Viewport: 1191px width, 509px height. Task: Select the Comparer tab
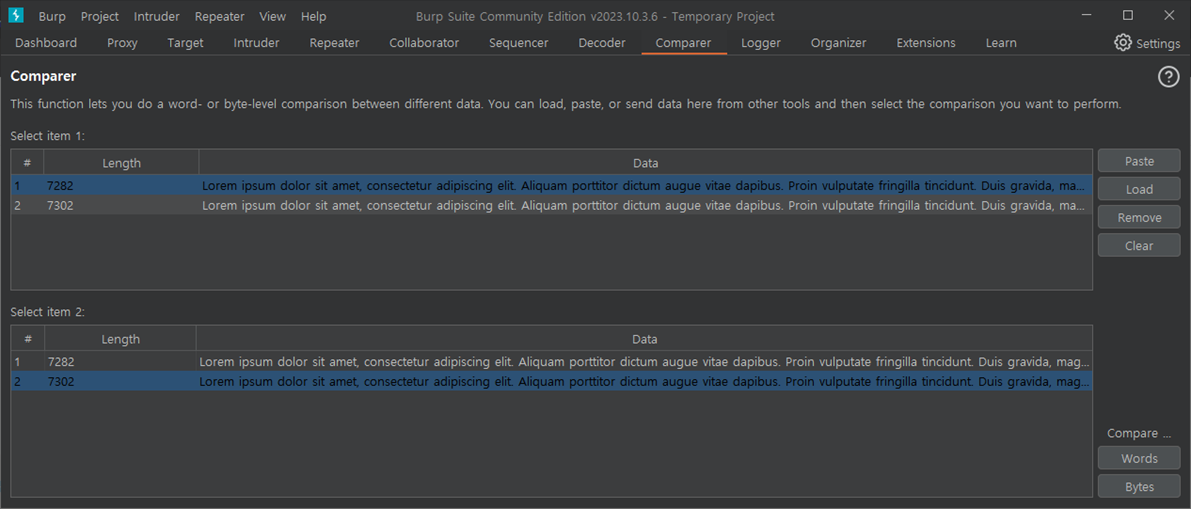[x=684, y=43]
